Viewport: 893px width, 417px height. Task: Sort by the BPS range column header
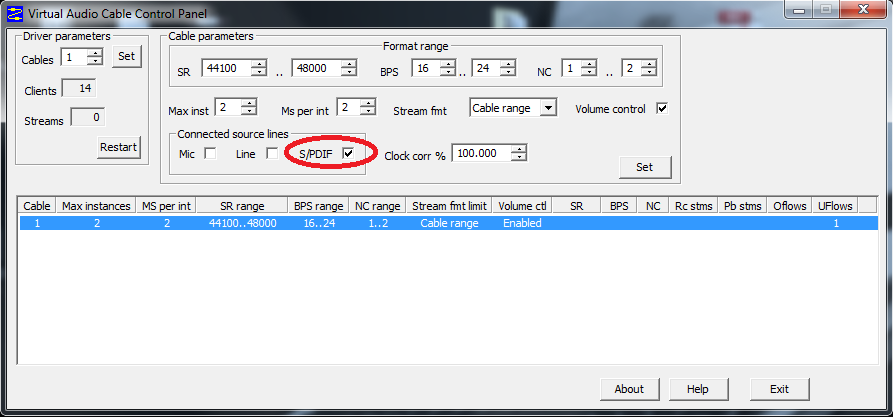318,206
